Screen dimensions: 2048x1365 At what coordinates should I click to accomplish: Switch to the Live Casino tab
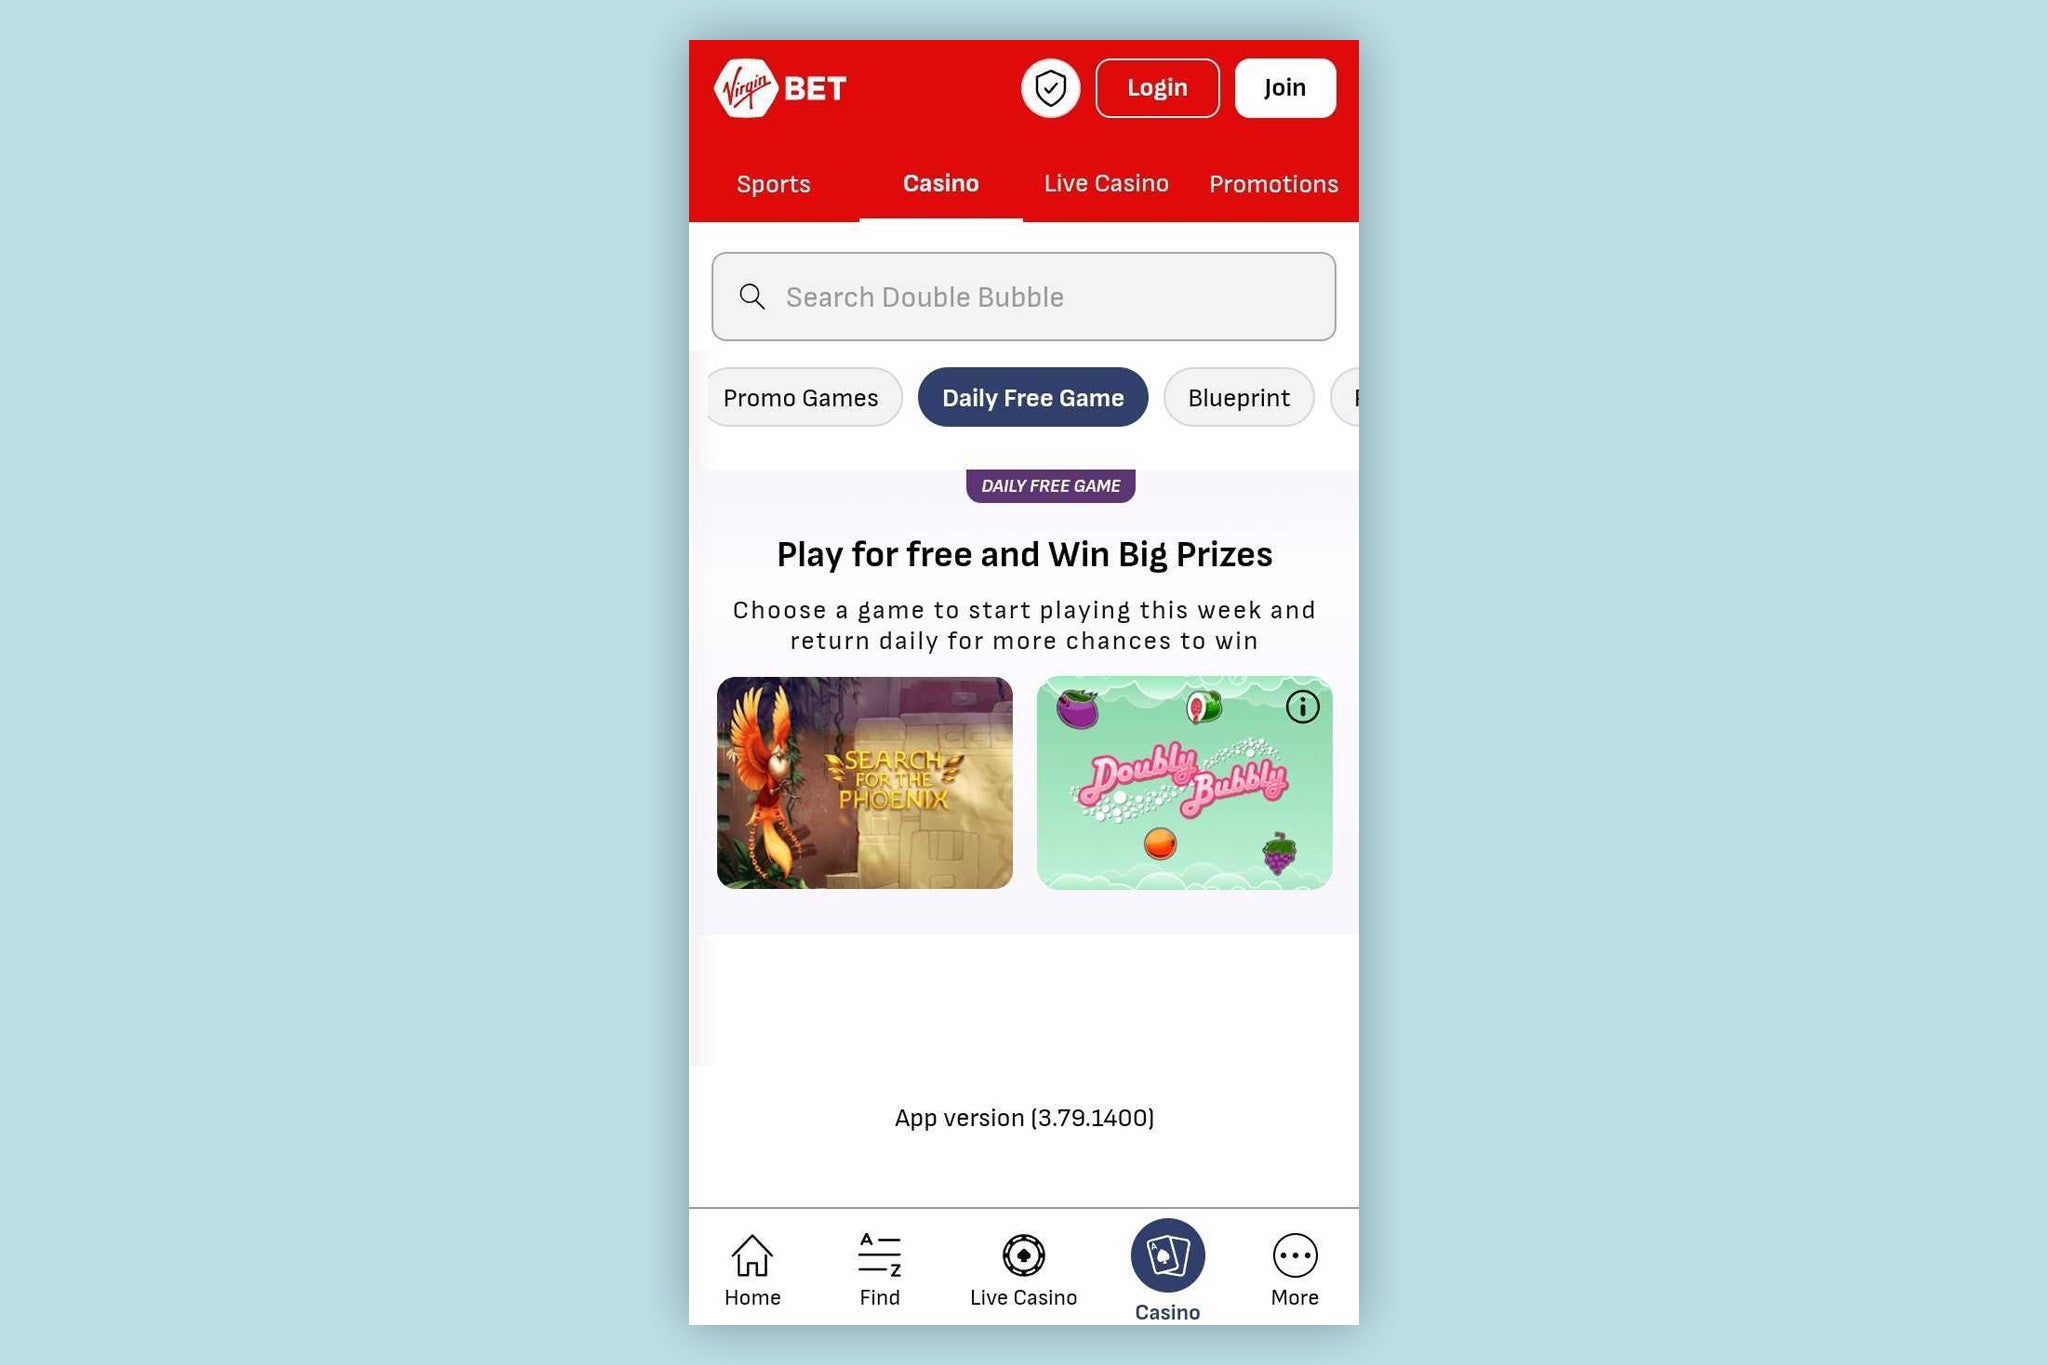click(x=1105, y=183)
